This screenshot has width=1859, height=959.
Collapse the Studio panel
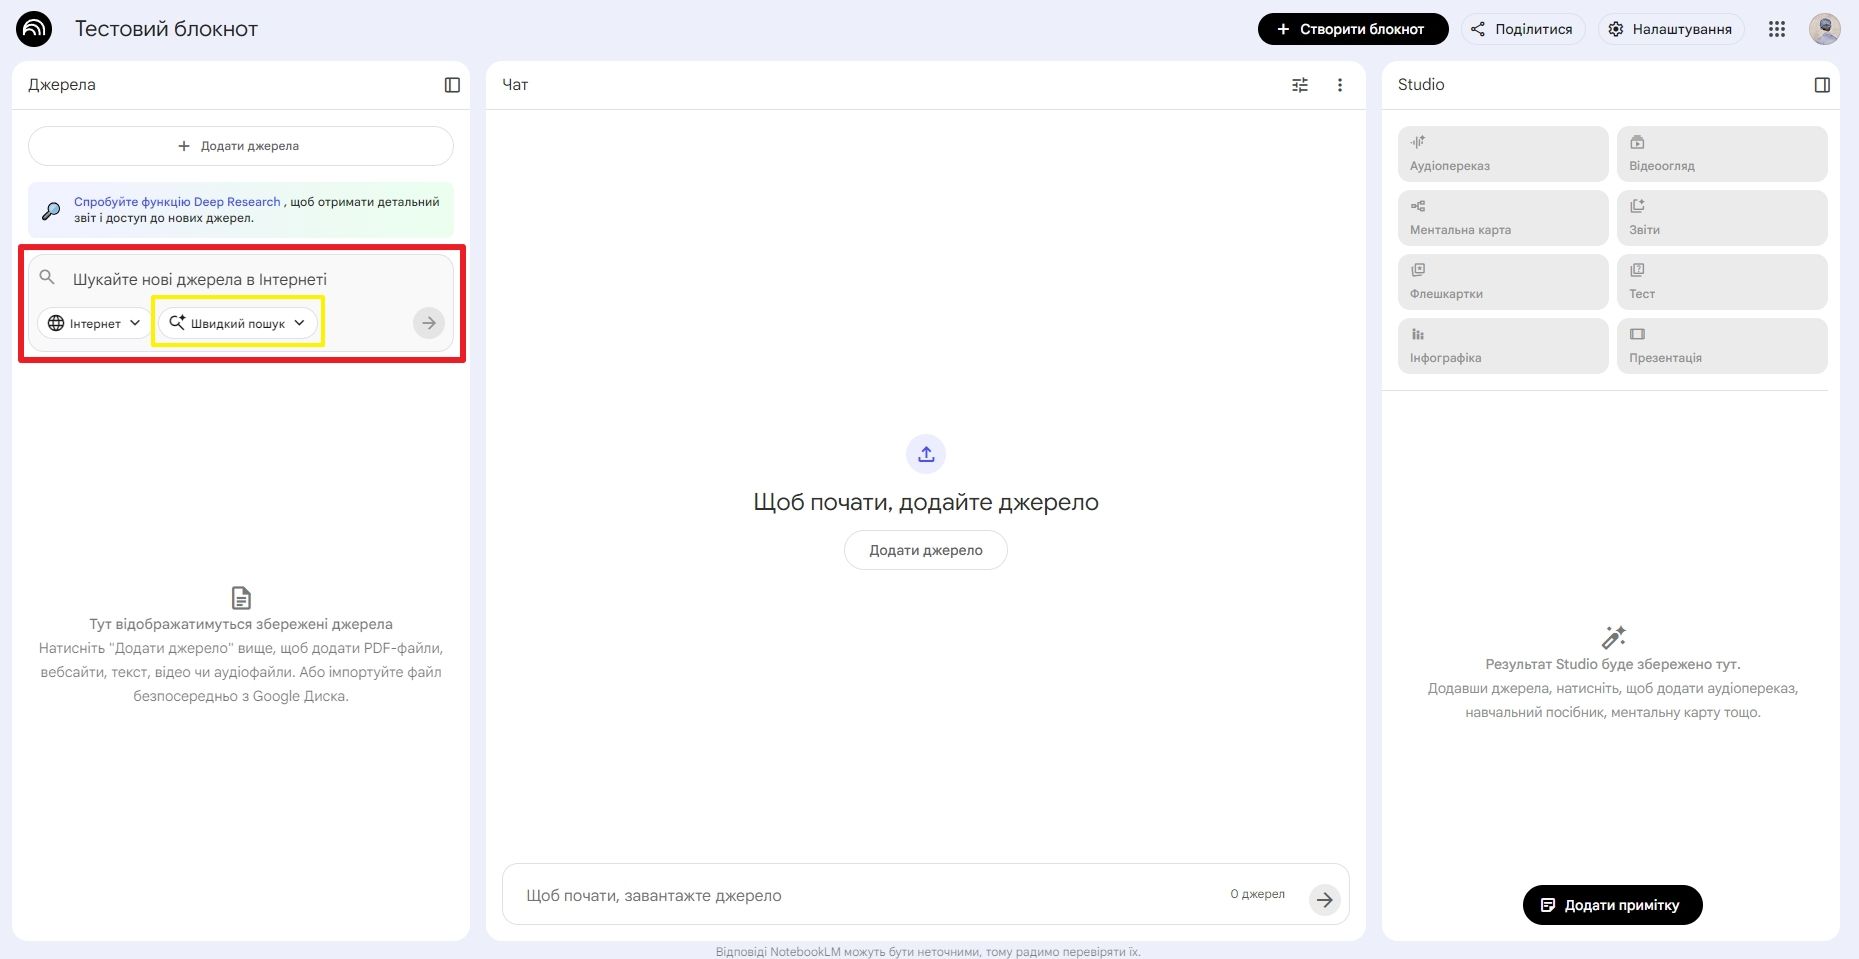(x=1821, y=85)
